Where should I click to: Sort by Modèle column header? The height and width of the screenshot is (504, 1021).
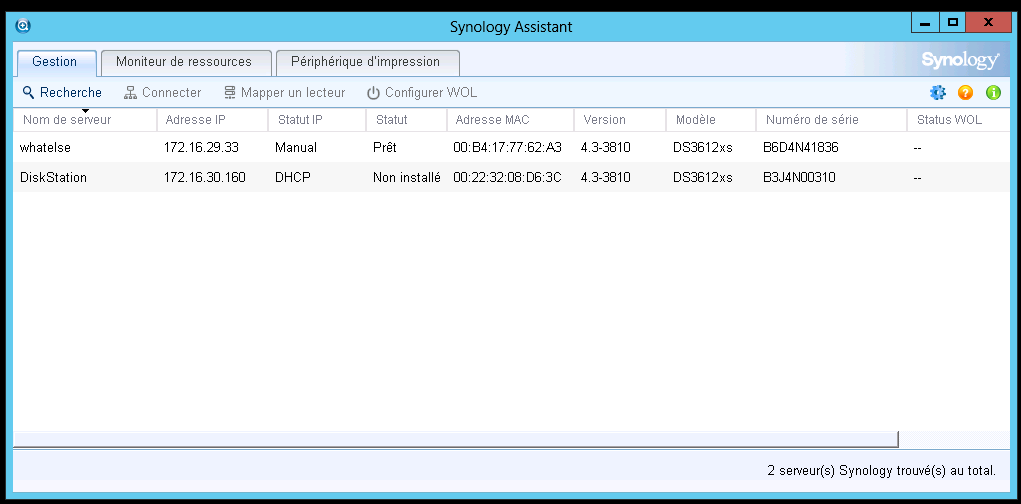711,120
